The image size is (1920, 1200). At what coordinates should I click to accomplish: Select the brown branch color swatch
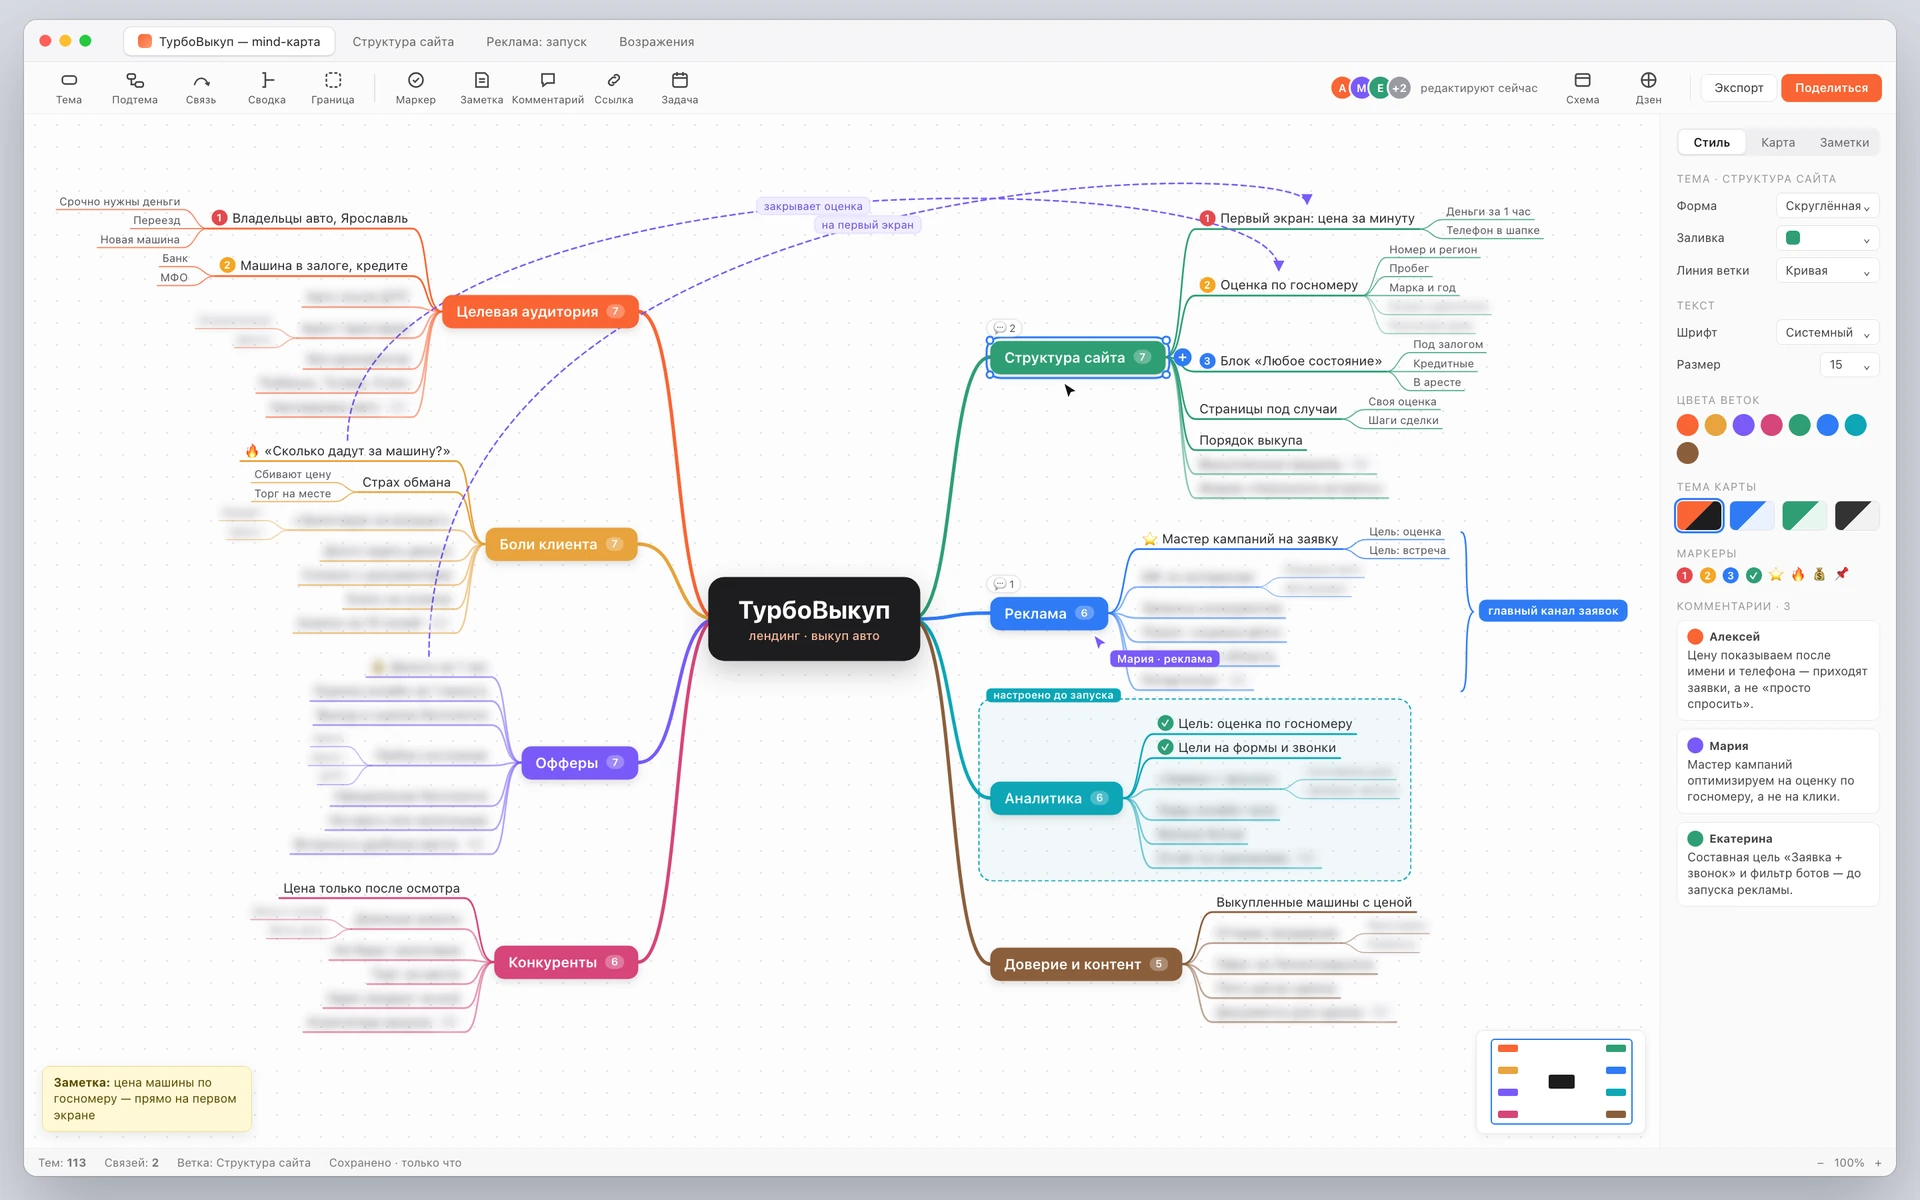tap(1688, 453)
